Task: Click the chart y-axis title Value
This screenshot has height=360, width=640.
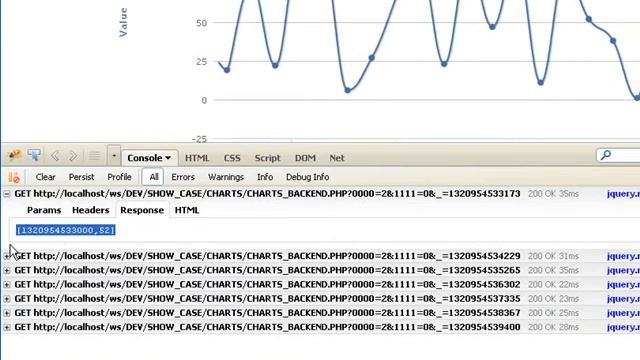Action: click(x=123, y=22)
